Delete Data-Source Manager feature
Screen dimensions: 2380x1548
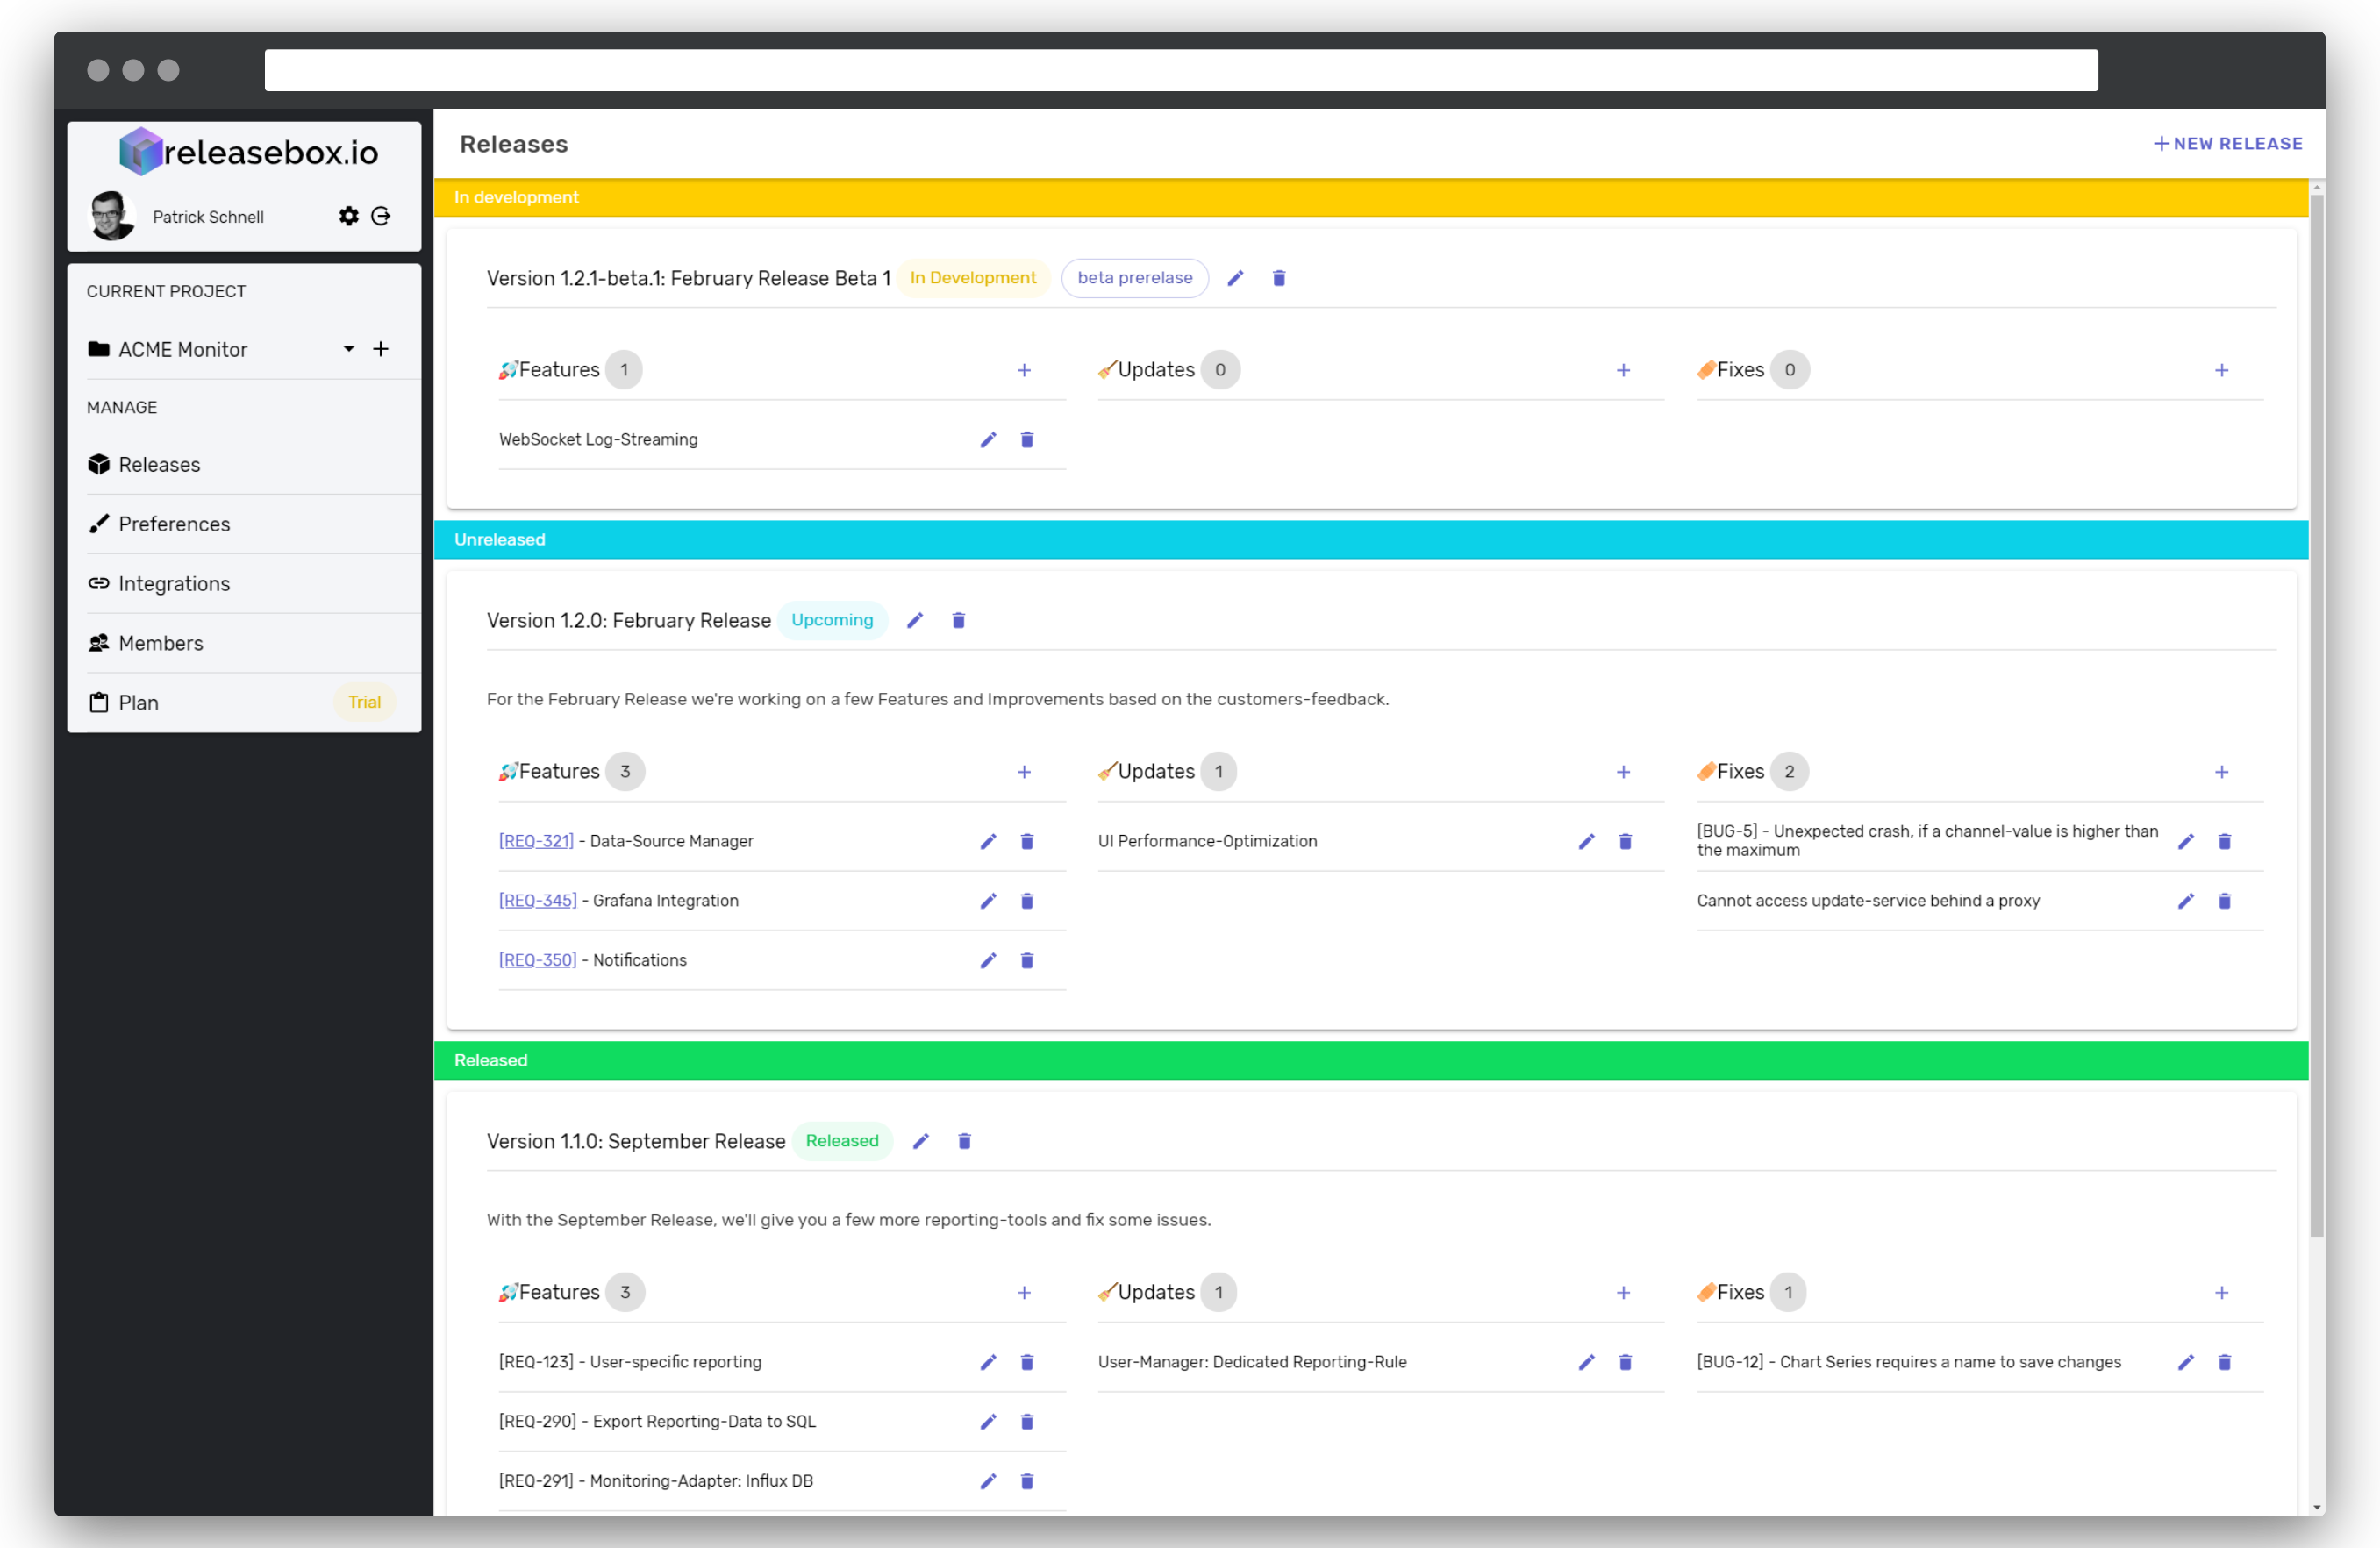[x=1027, y=842]
